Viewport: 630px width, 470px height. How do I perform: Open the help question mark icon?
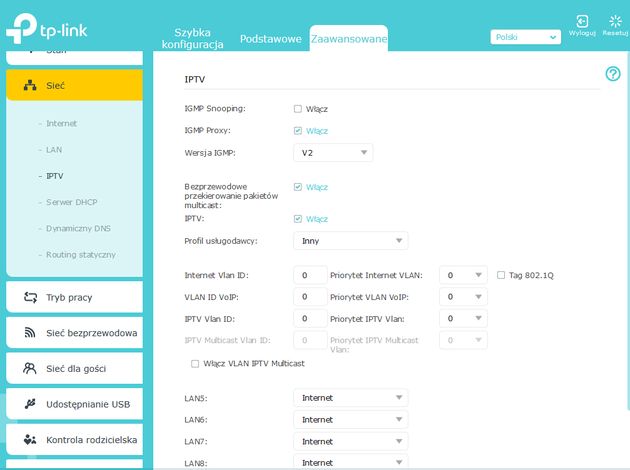[x=613, y=74]
